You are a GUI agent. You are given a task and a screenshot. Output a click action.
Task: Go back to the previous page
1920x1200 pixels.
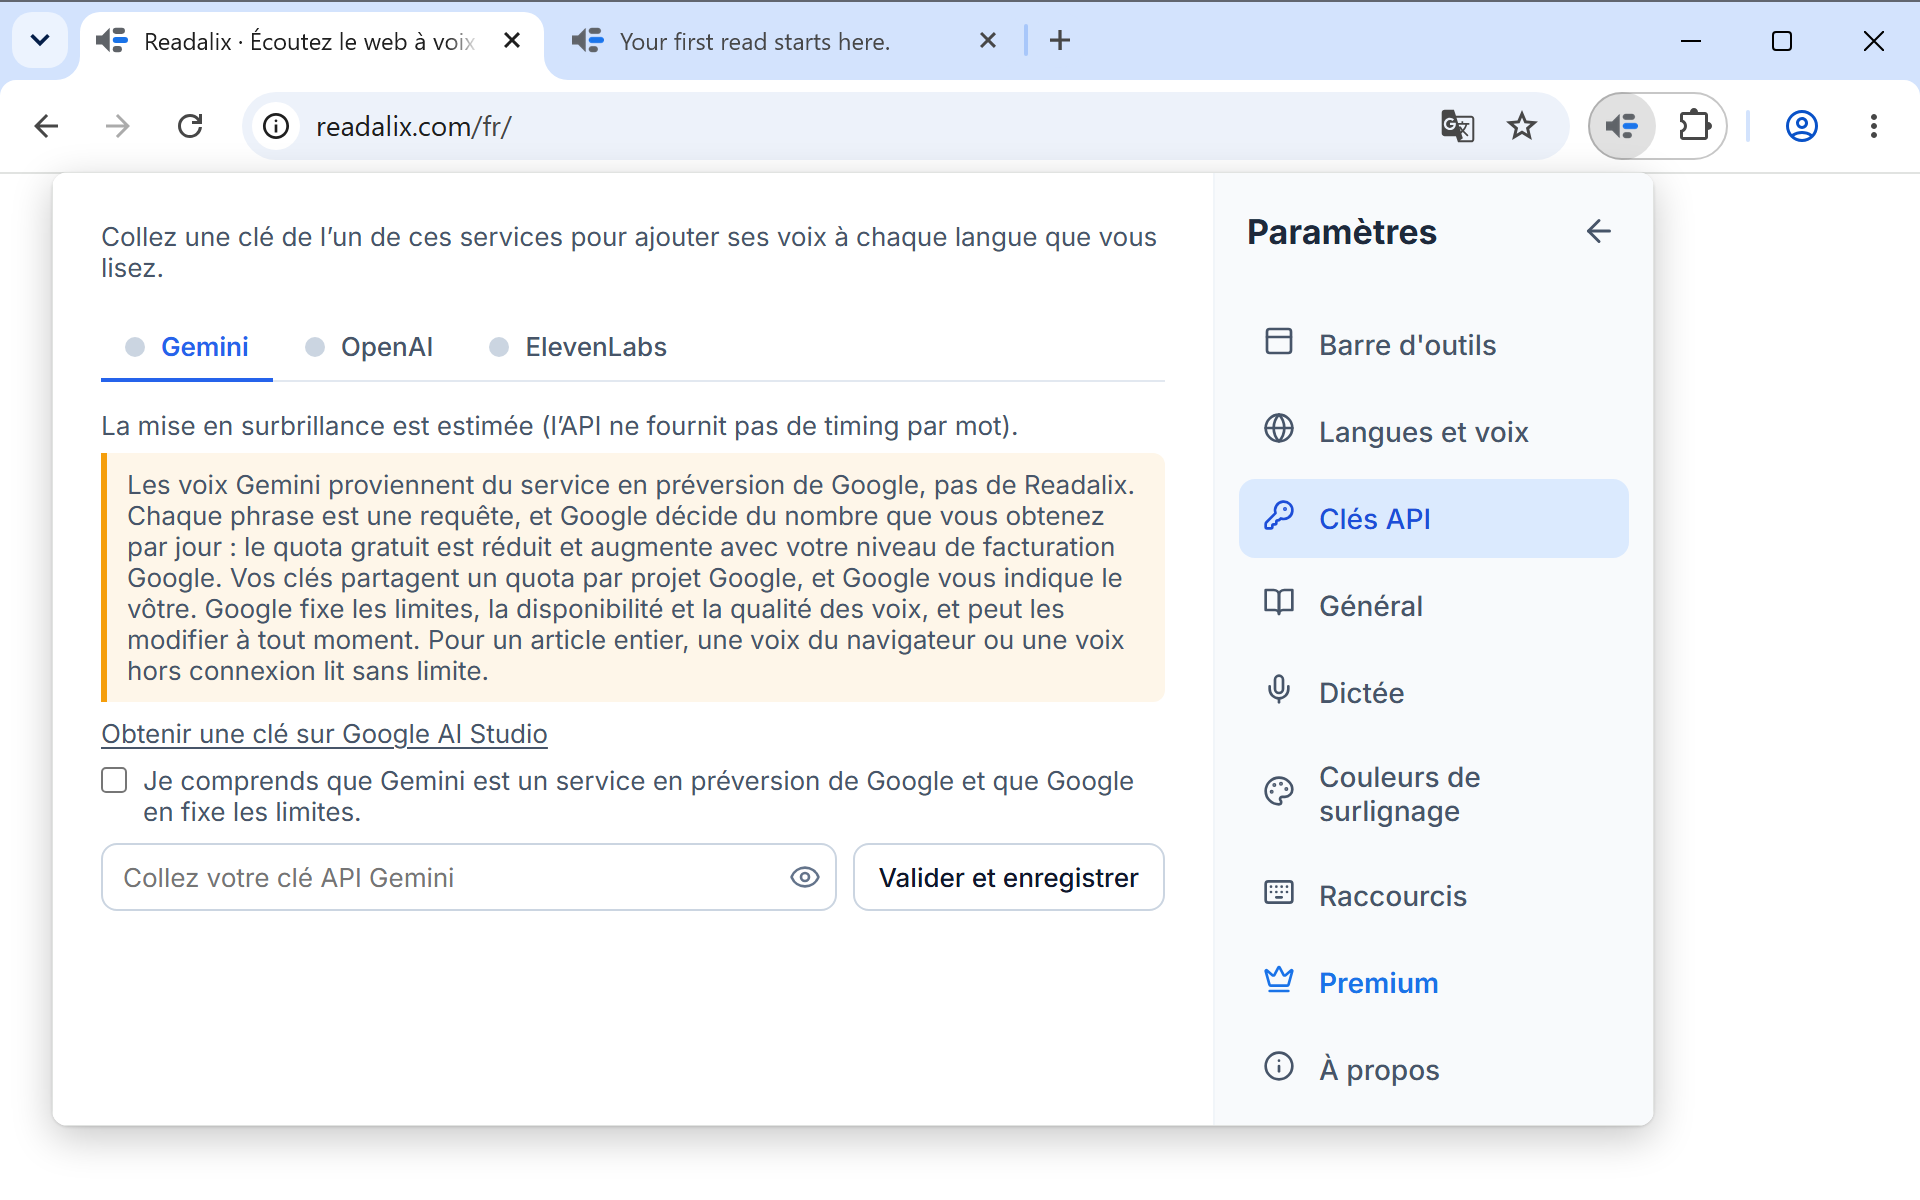pos(46,126)
